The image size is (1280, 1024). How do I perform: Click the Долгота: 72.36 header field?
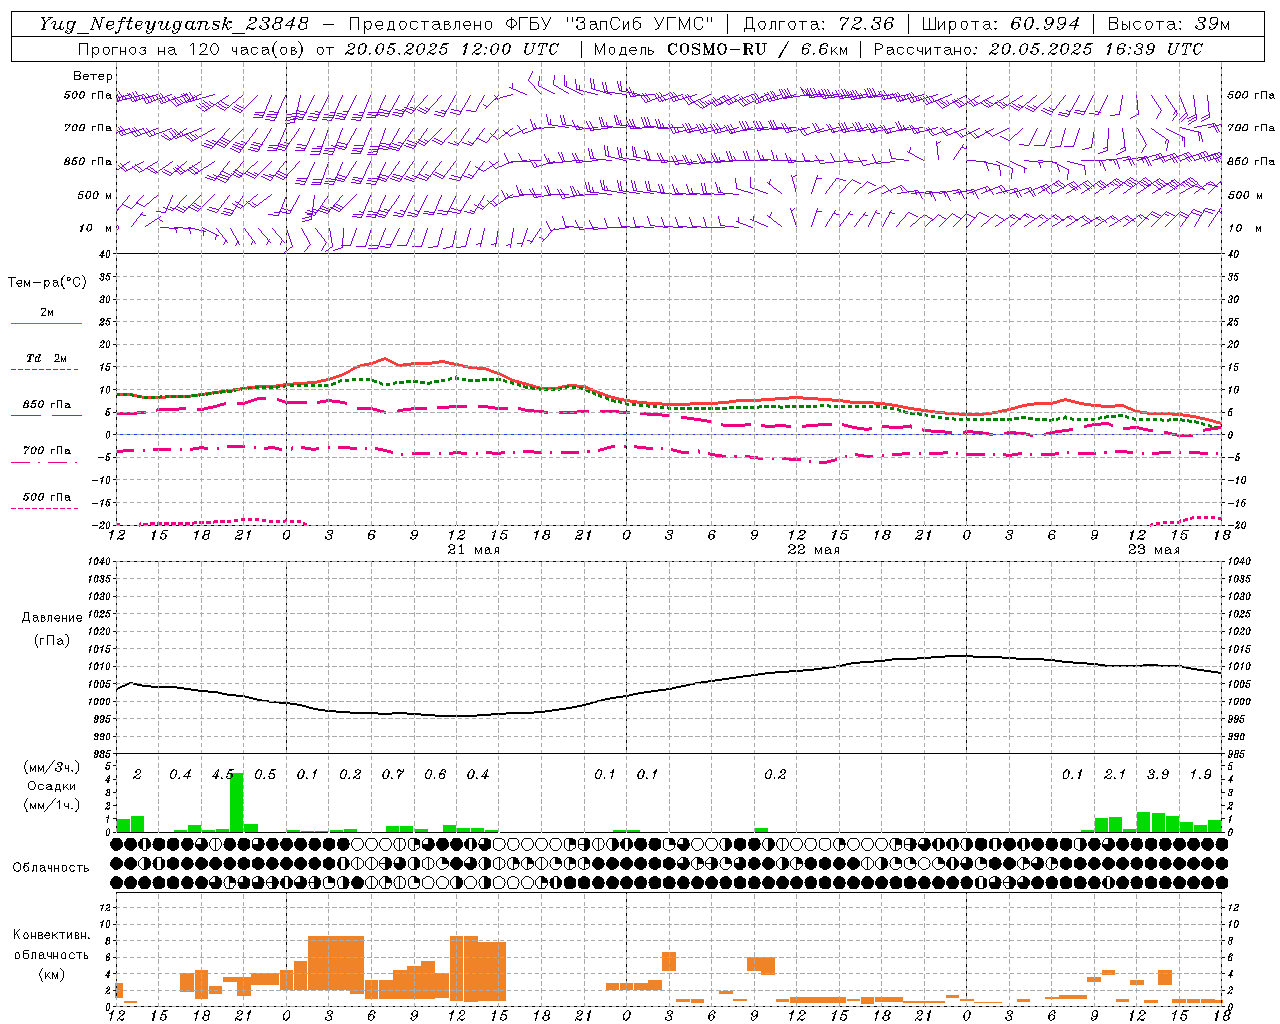click(818, 24)
